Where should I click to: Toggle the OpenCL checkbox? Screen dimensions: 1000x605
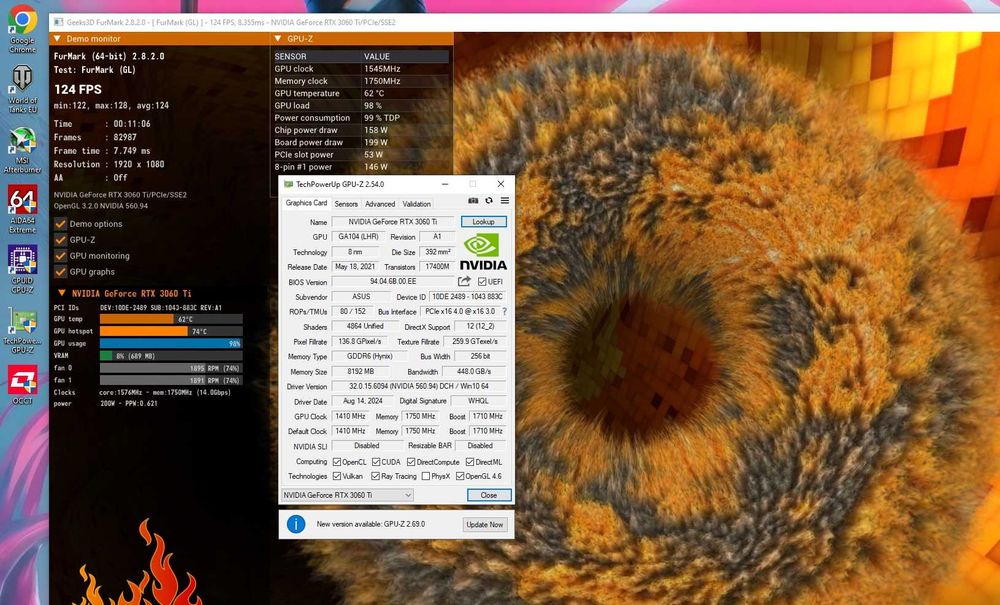click(337, 462)
